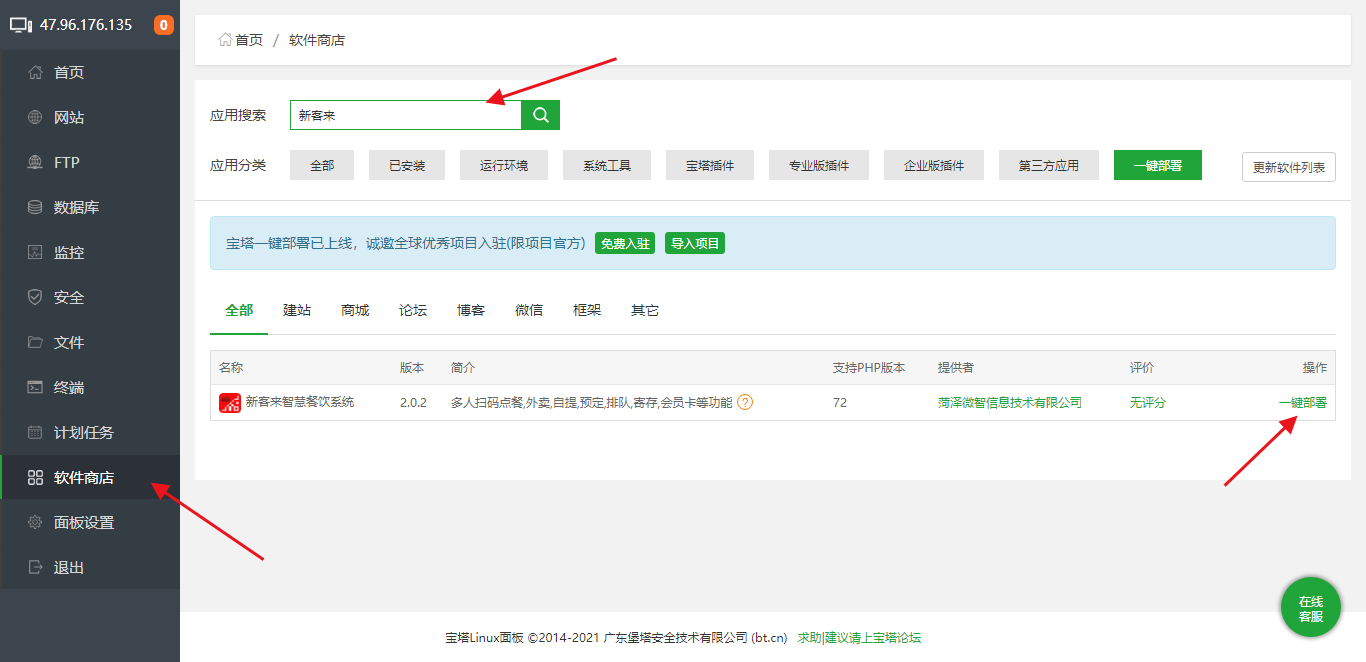Click the home icon in breadcrumb
Image resolution: width=1366 pixels, height=662 pixels.
pos(225,40)
